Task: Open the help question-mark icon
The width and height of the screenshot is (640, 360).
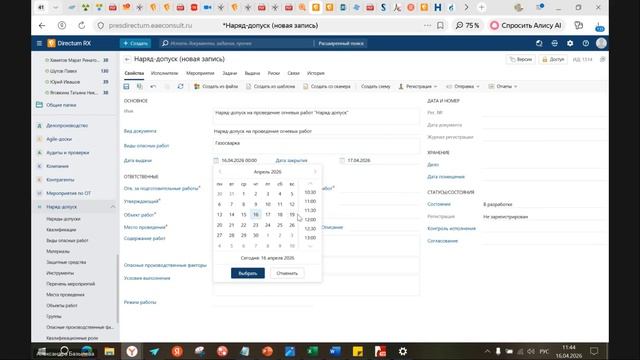Action: point(586,43)
